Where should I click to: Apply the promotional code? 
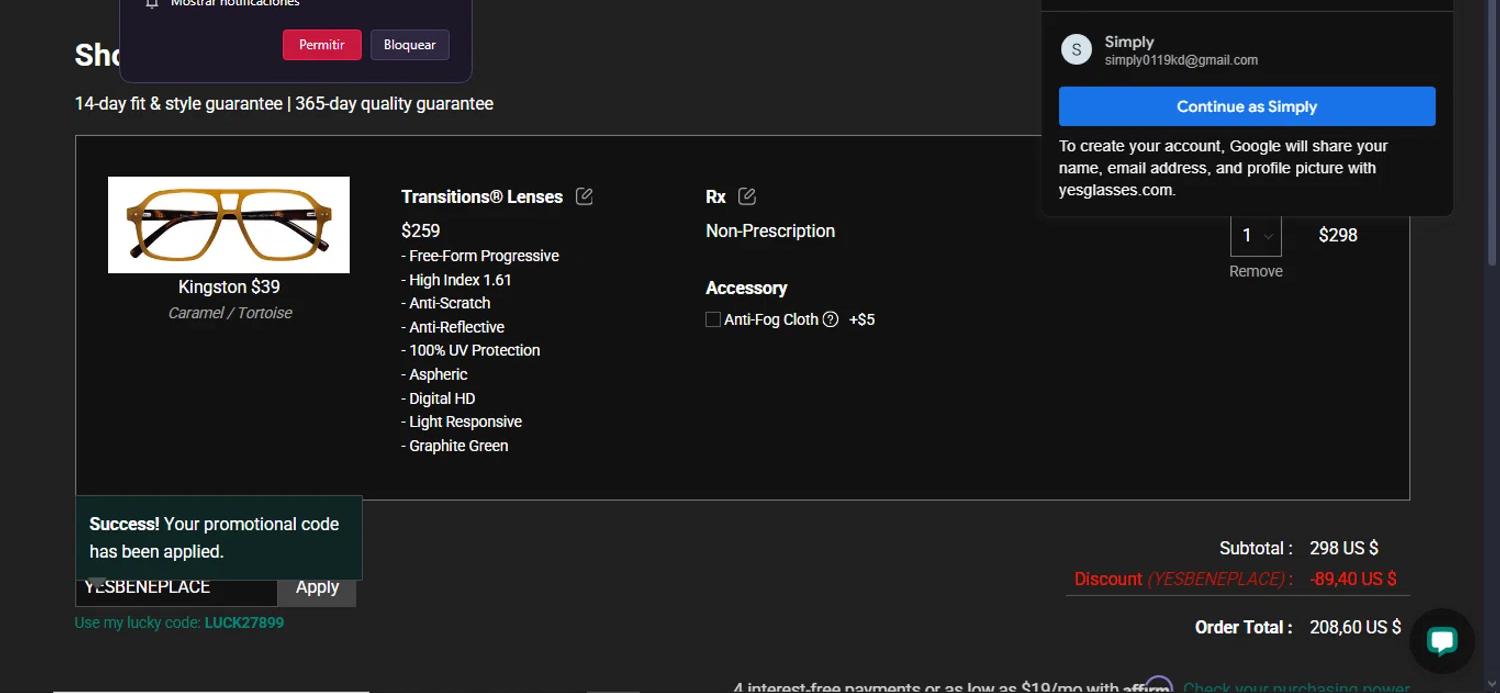pos(317,587)
